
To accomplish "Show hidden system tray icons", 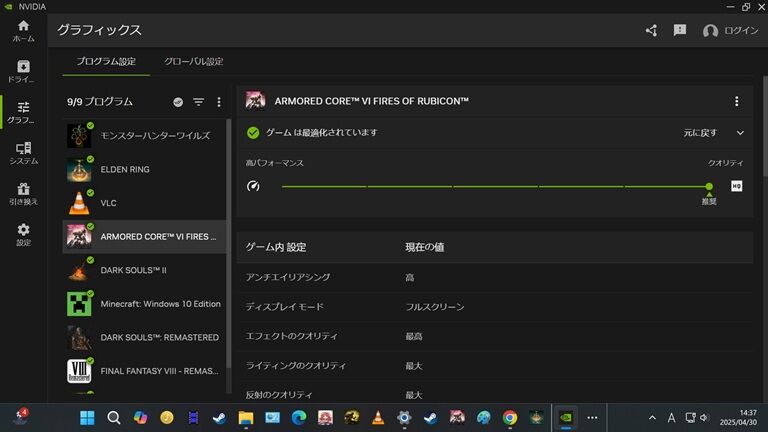I will [652, 418].
